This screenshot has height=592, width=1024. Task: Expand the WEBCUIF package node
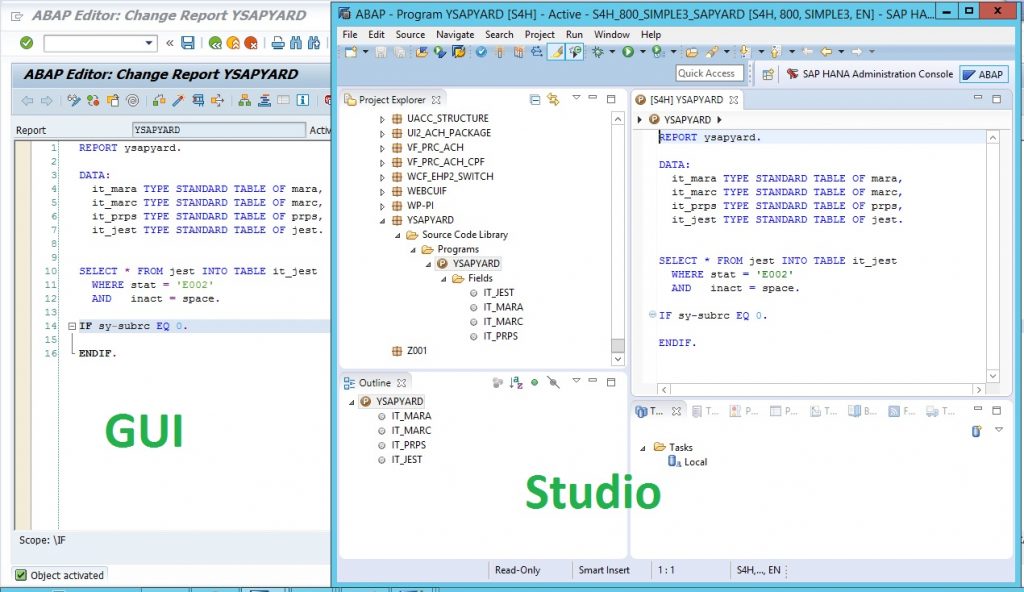382,191
